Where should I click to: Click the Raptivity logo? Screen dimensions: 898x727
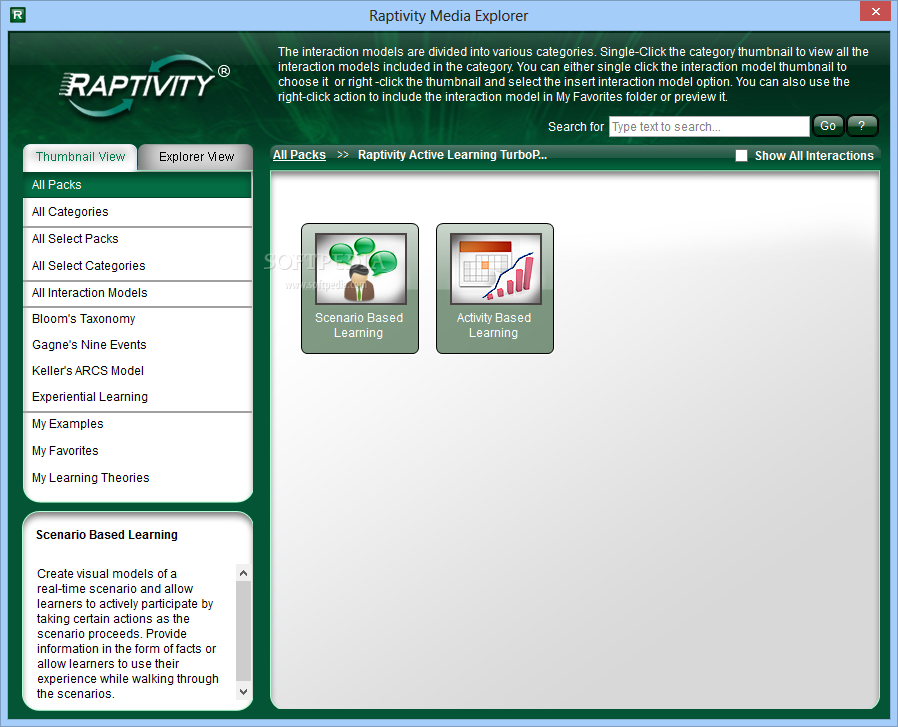[x=144, y=86]
